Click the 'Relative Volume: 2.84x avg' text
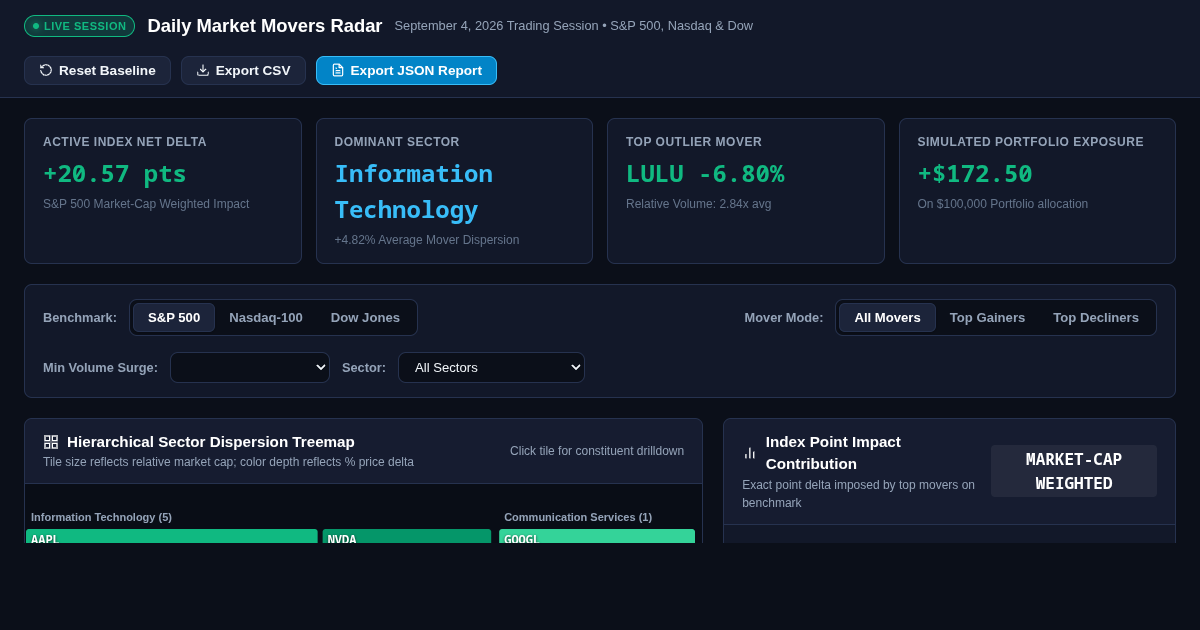 699,204
